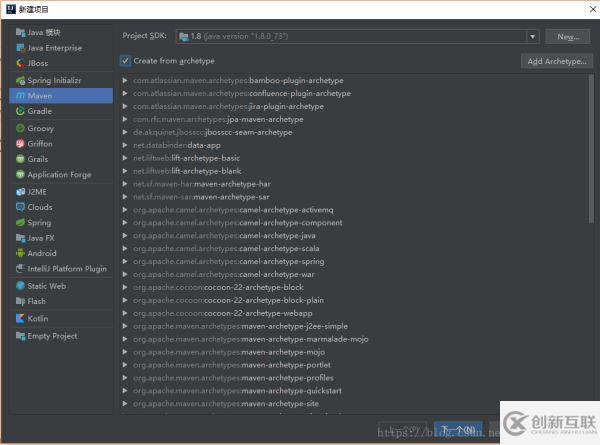Click the Flash icon
Viewport: 600px width, 445px height.
(20, 301)
